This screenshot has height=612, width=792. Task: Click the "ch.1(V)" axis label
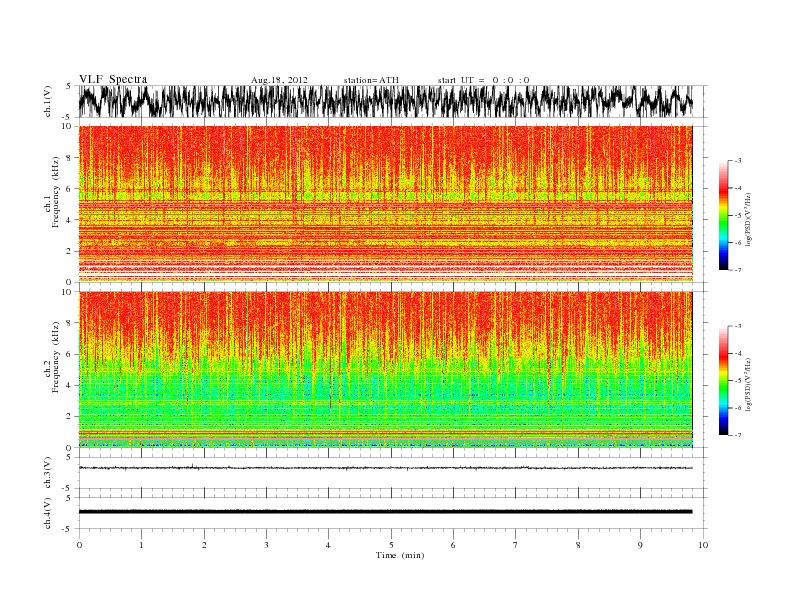(x=48, y=101)
